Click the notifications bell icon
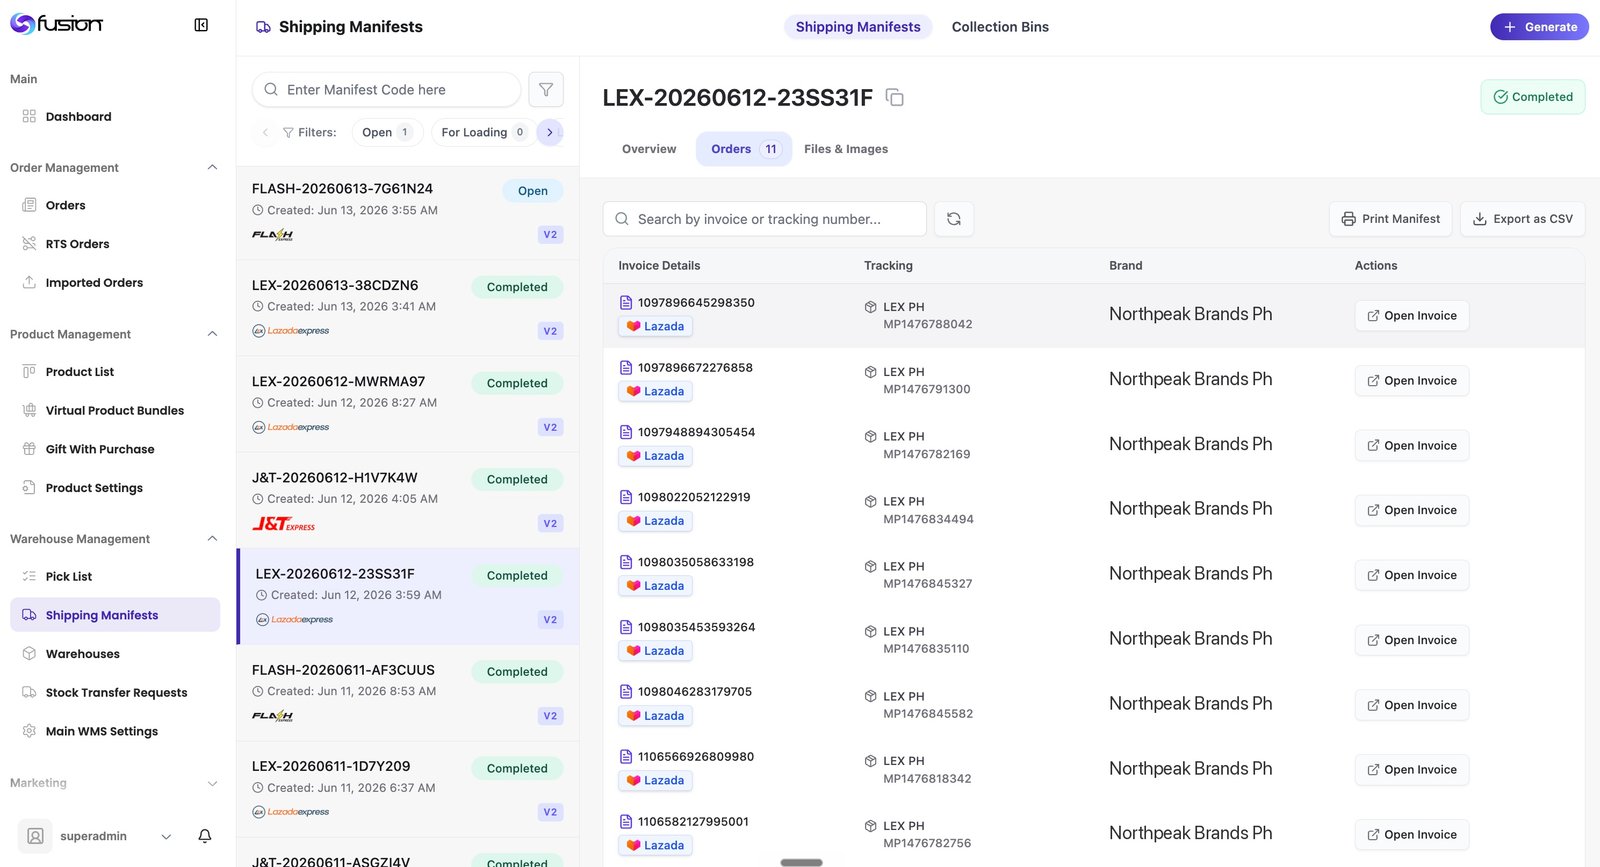Screen dimensions: 1600x867 [205, 836]
